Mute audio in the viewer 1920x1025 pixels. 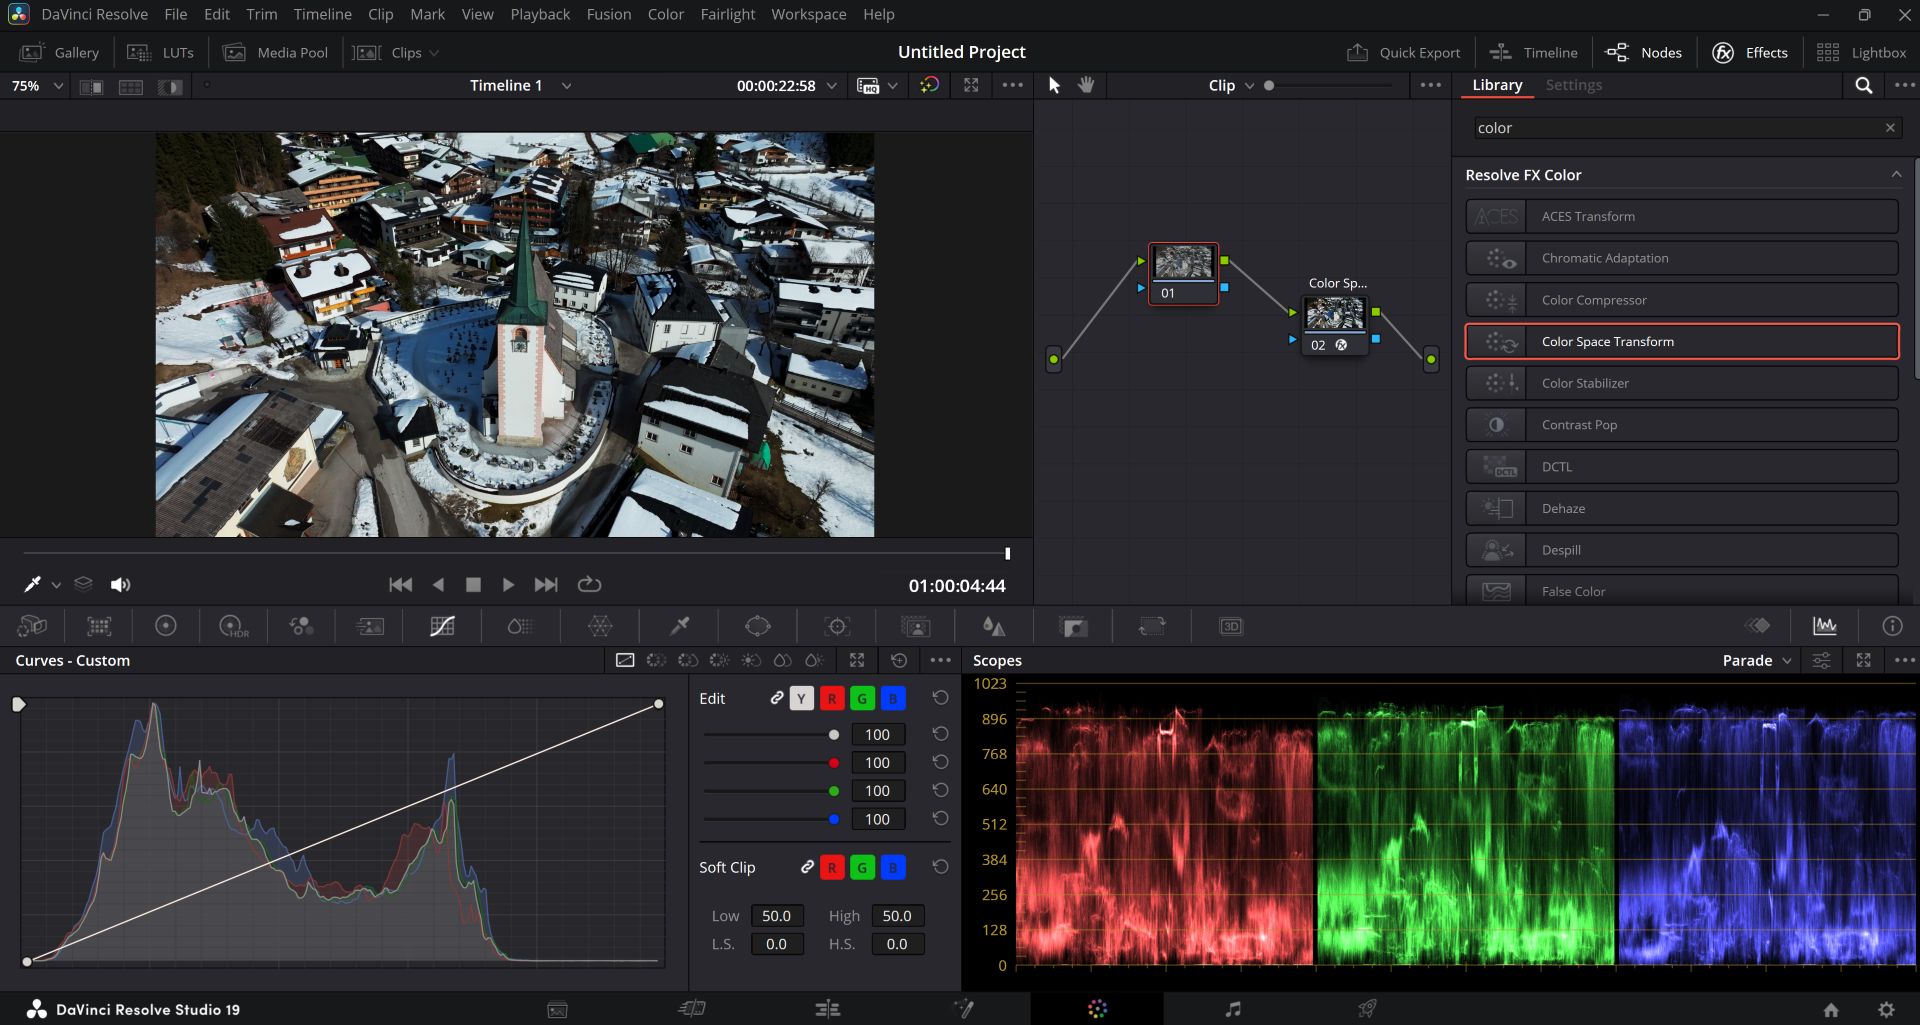coord(120,584)
